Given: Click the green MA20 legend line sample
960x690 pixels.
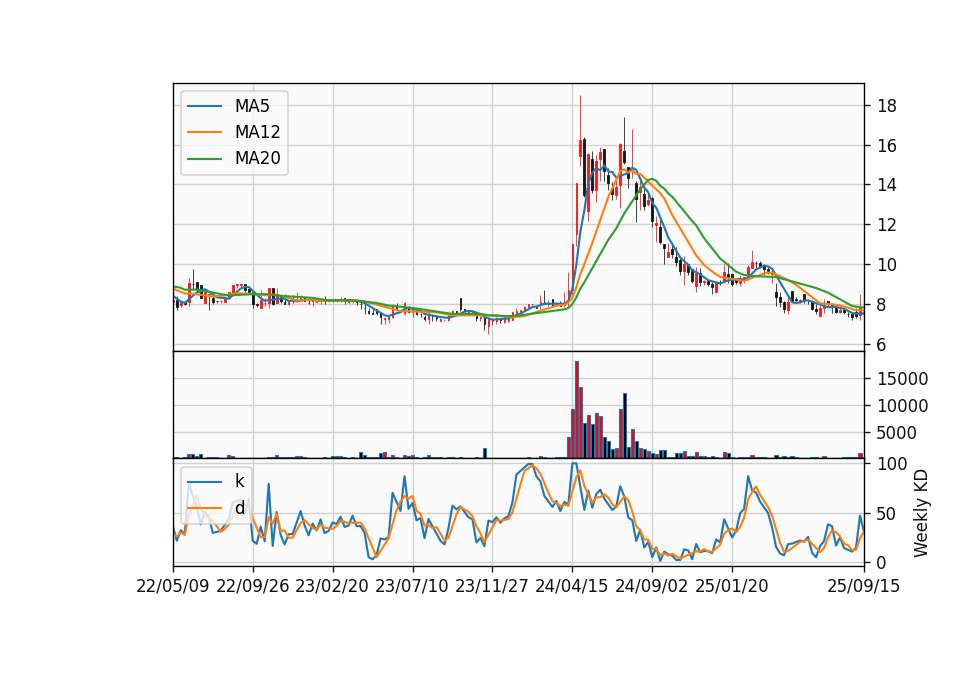Looking at the screenshot, I should tap(204, 158).
